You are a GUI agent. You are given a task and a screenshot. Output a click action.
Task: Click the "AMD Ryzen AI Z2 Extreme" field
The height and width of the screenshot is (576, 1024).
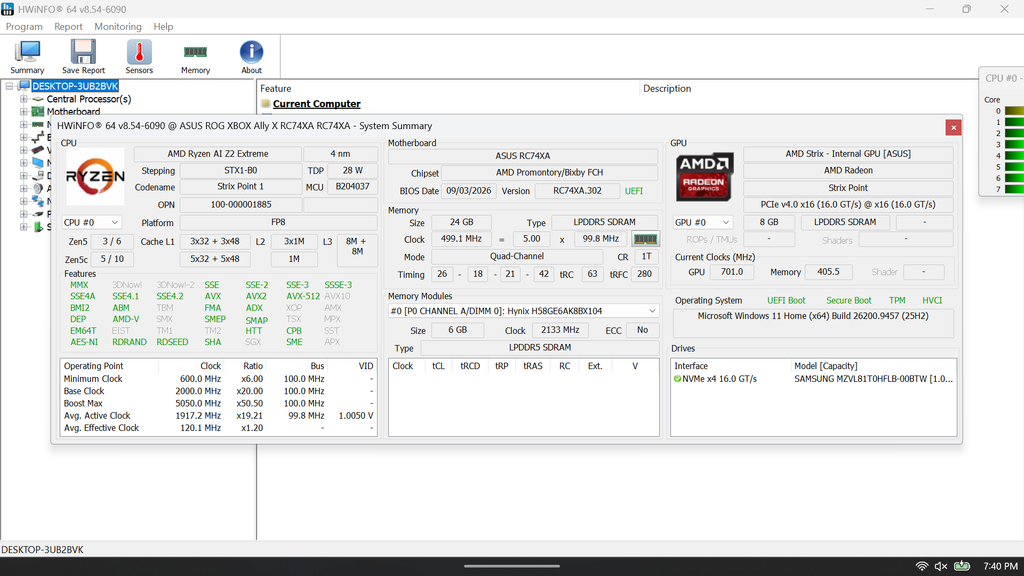[x=217, y=154]
